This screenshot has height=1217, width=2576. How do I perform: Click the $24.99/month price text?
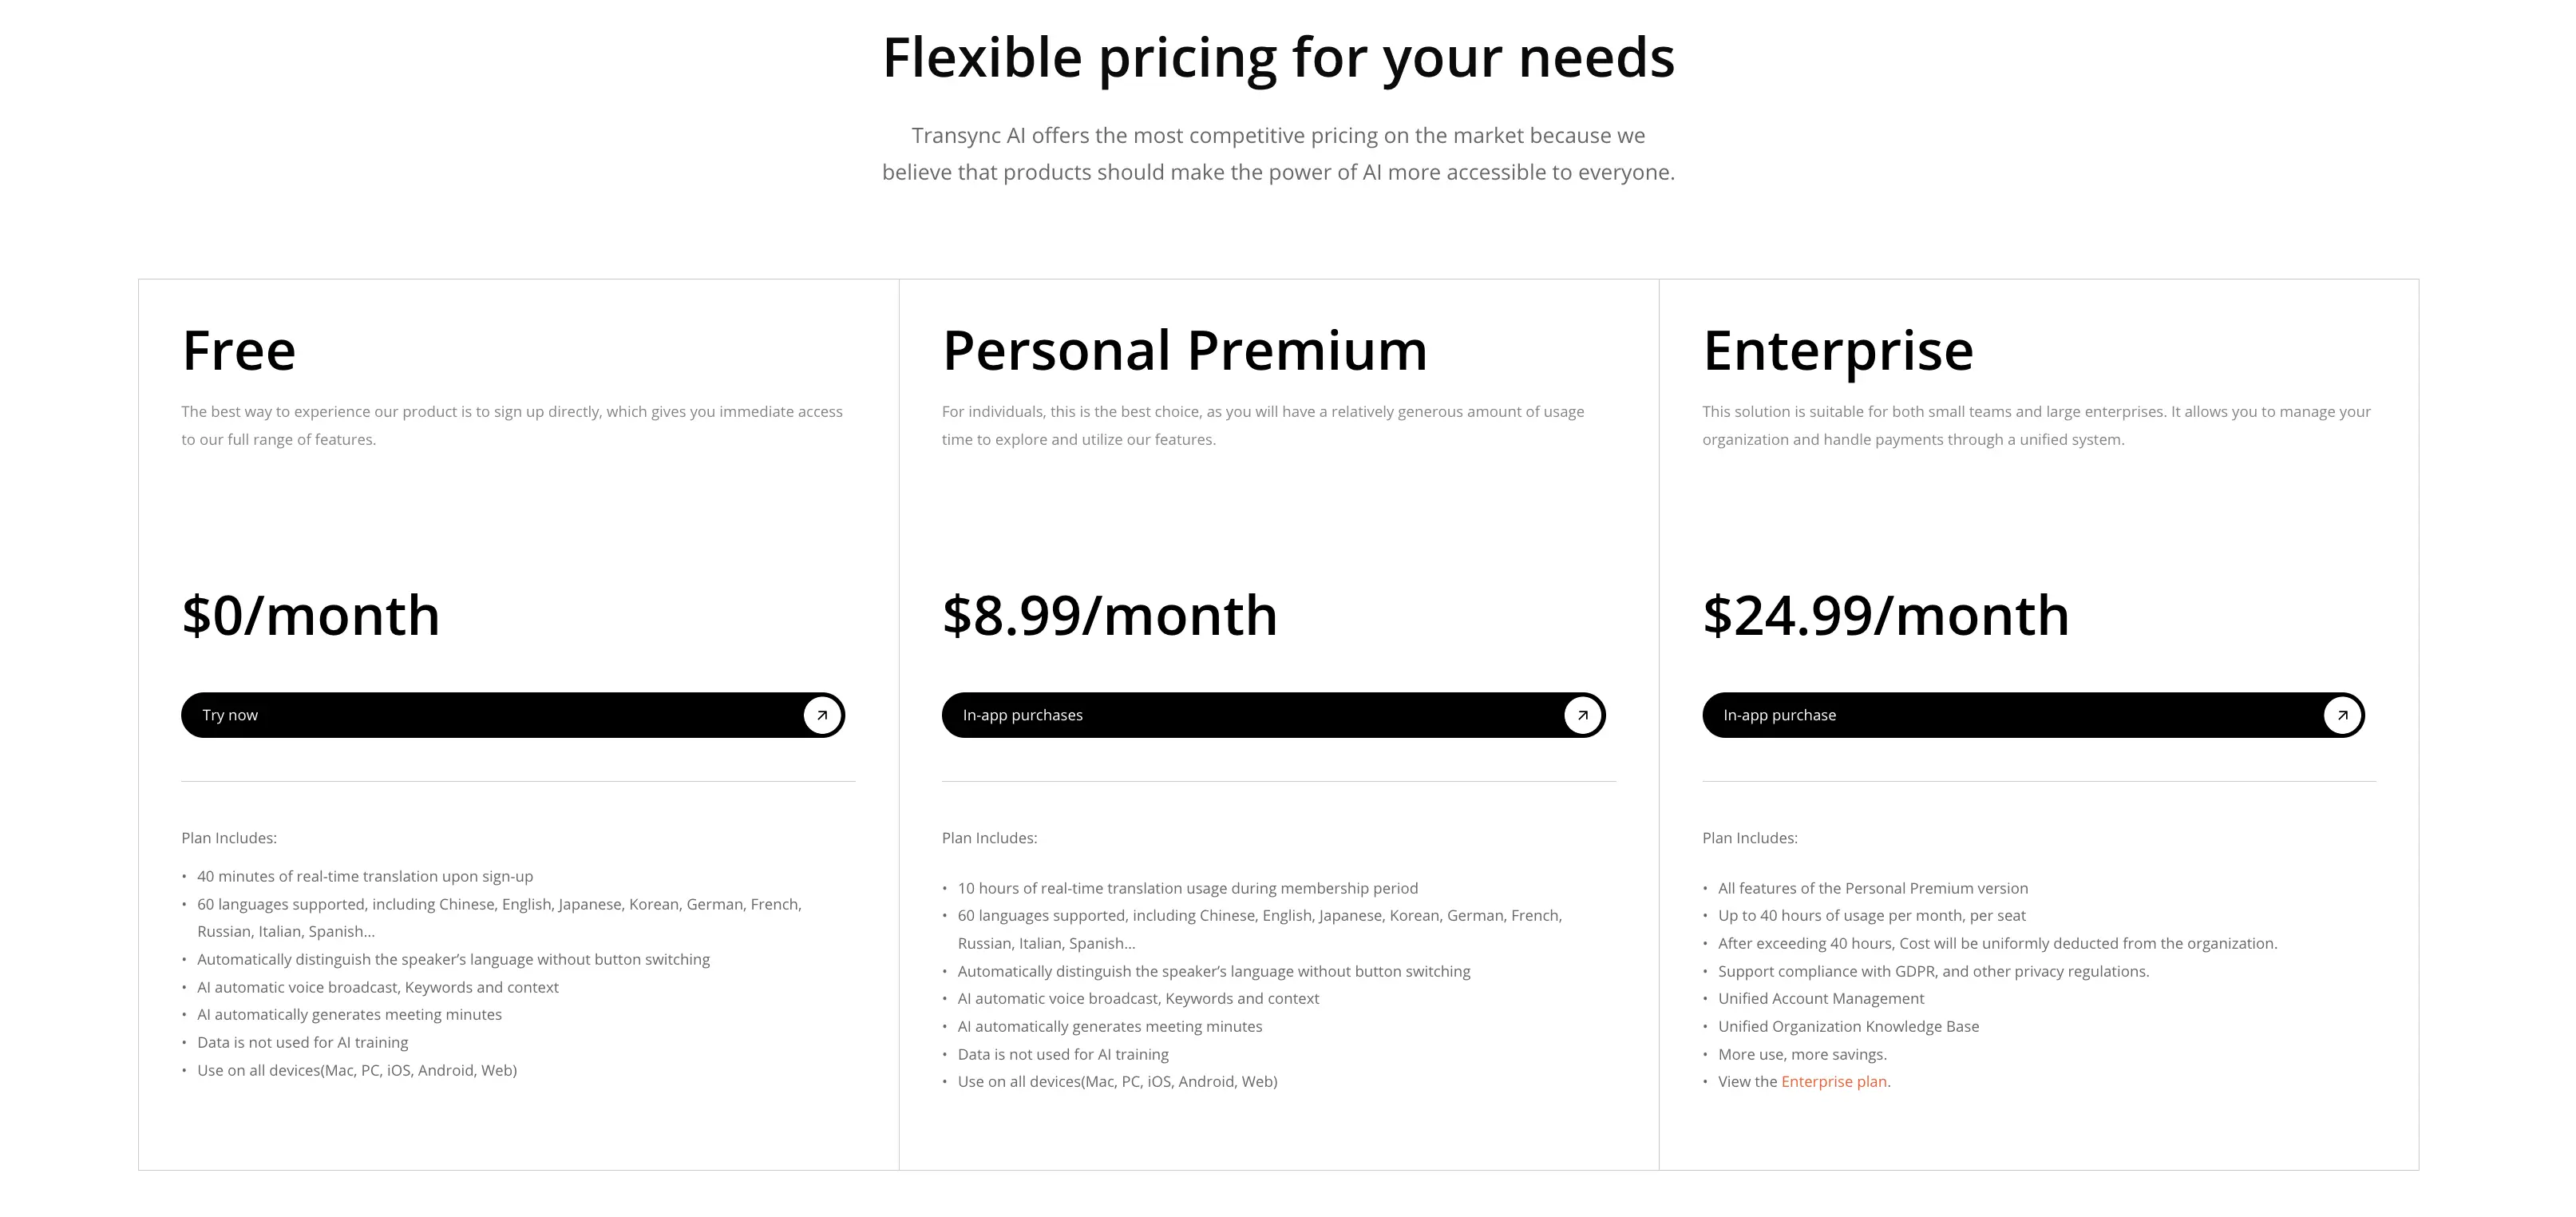[1887, 615]
